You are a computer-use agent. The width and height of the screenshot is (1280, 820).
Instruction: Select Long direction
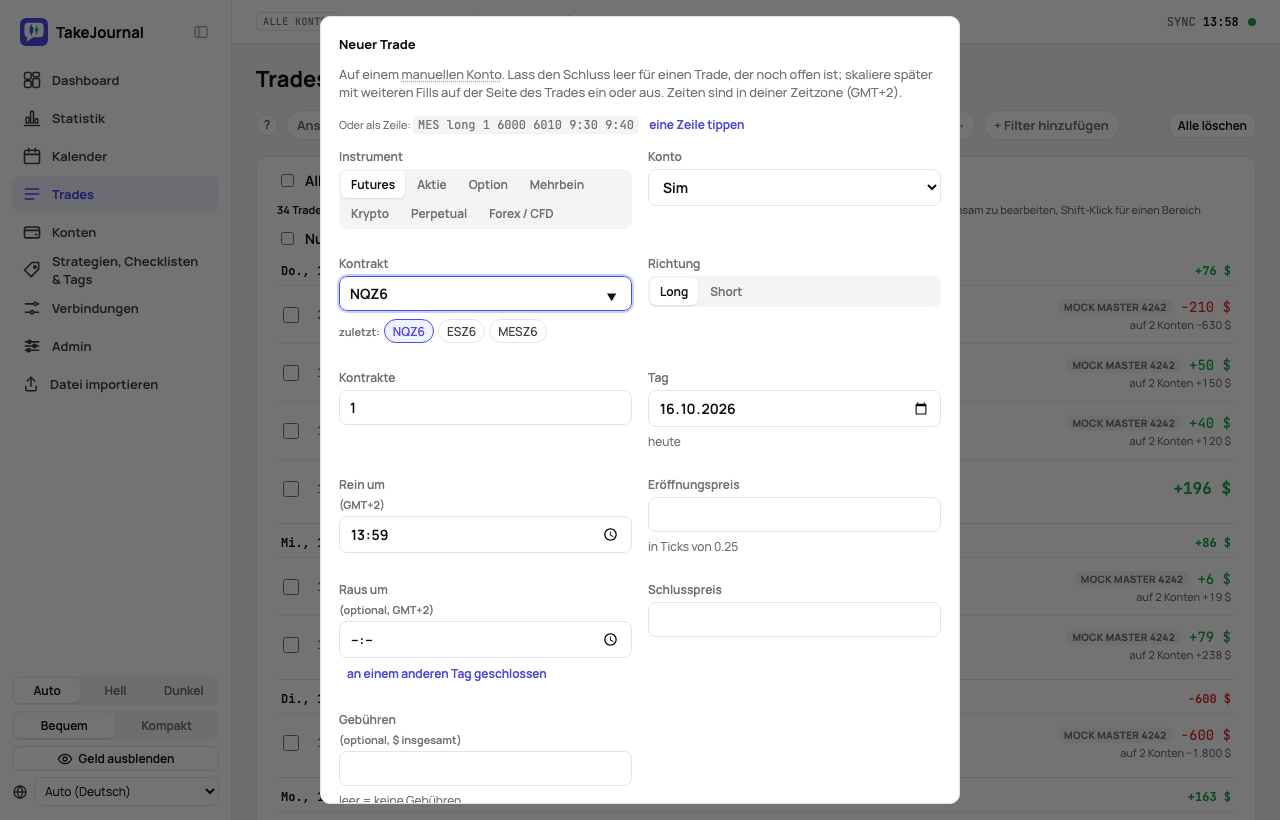pyautogui.click(x=674, y=292)
